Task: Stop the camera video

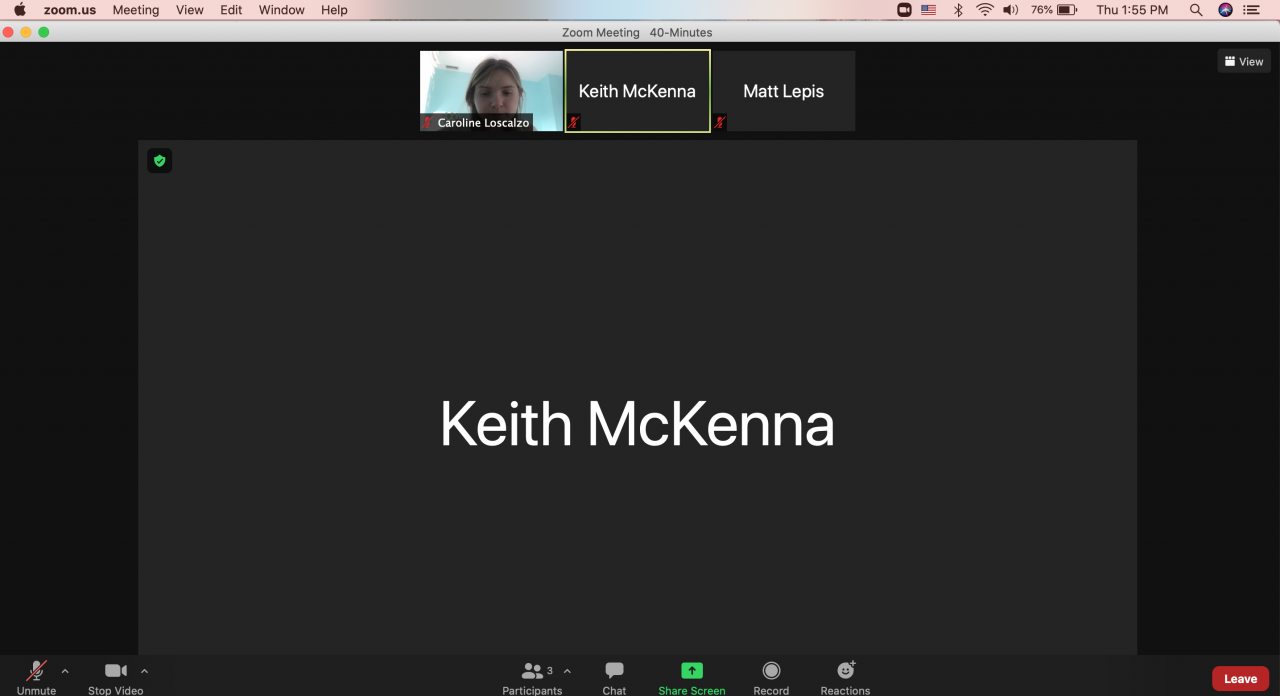Action: tap(115, 676)
